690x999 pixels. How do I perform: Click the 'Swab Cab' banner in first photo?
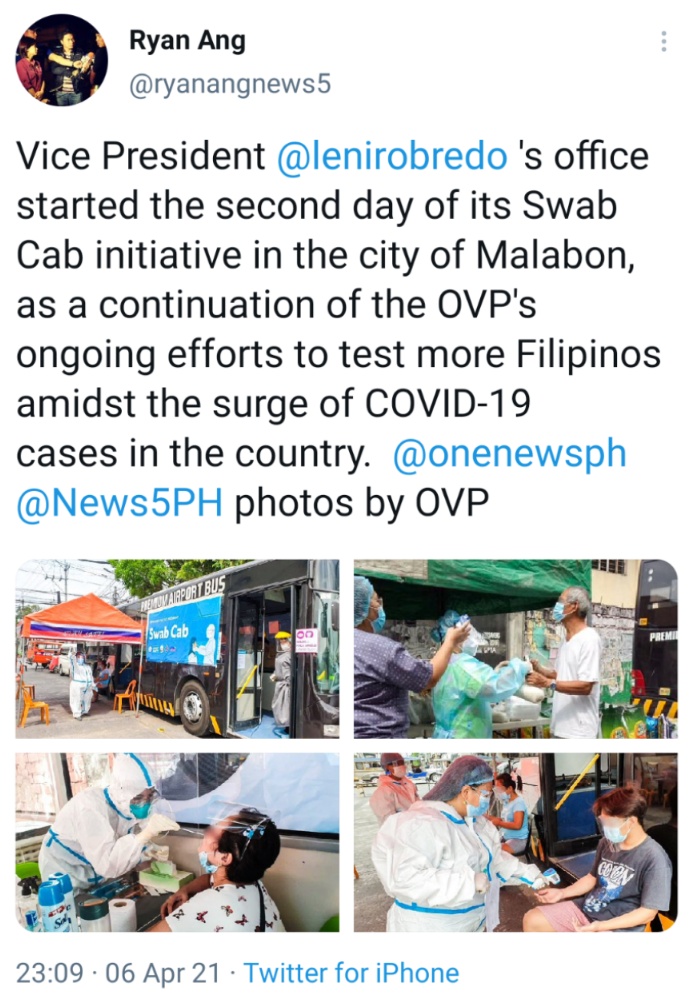click(x=184, y=631)
